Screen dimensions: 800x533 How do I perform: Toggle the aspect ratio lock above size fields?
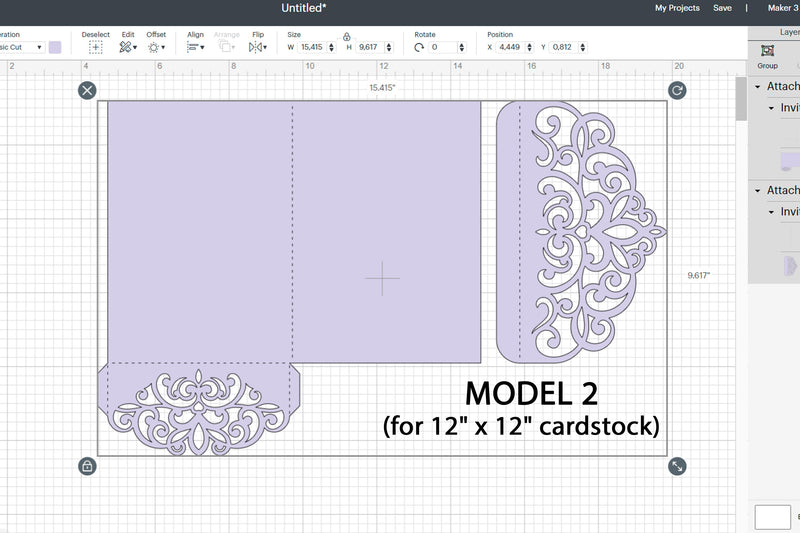coord(346,36)
